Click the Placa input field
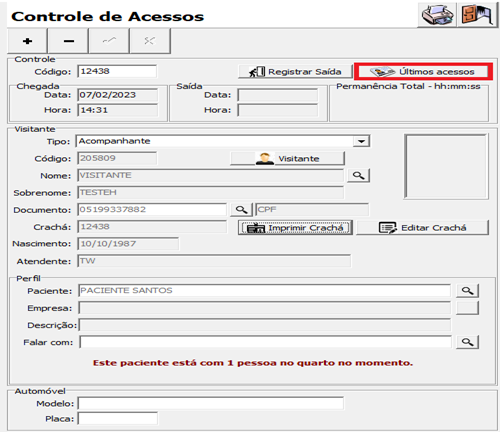 (x=118, y=419)
